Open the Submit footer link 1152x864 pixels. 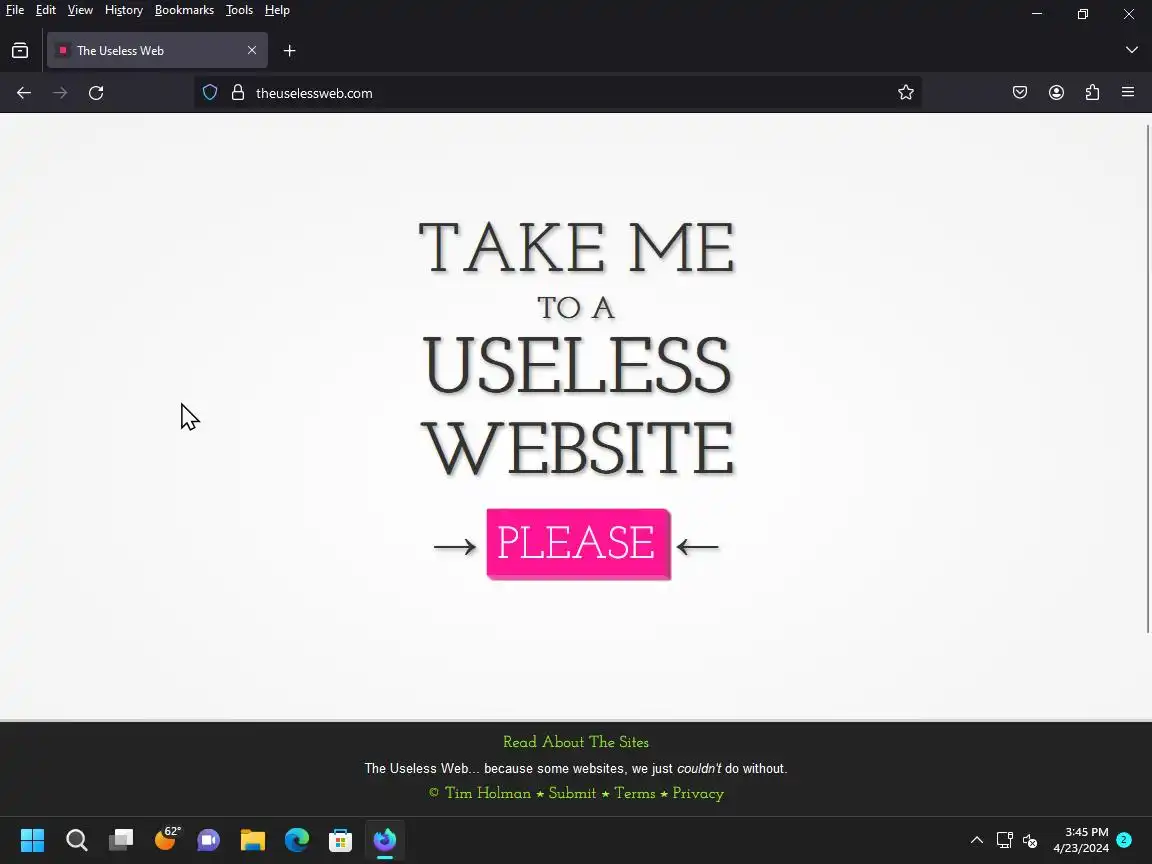coord(572,793)
